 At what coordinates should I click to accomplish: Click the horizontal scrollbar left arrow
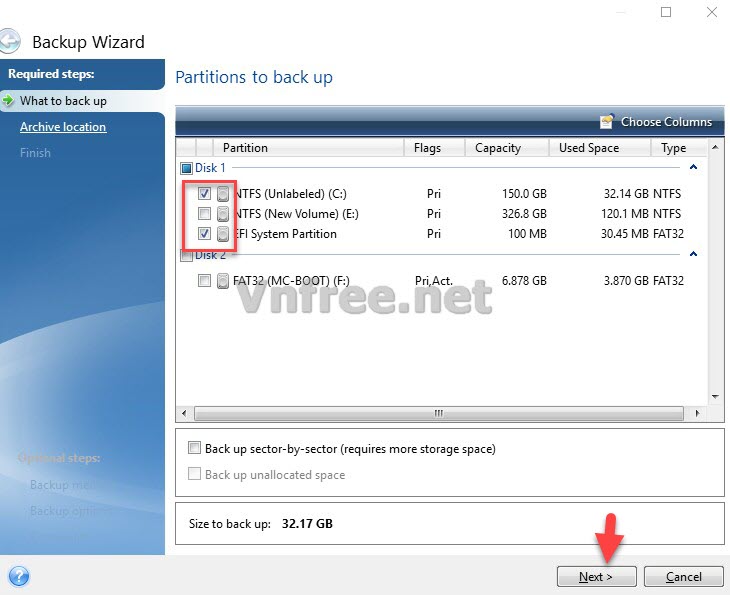click(184, 413)
